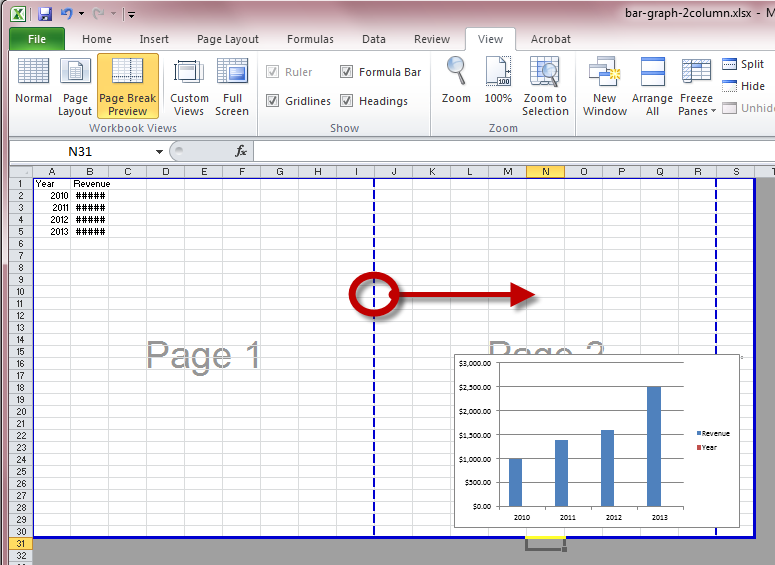
Task: Click the Redo button
Action: (x=98, y=14)
